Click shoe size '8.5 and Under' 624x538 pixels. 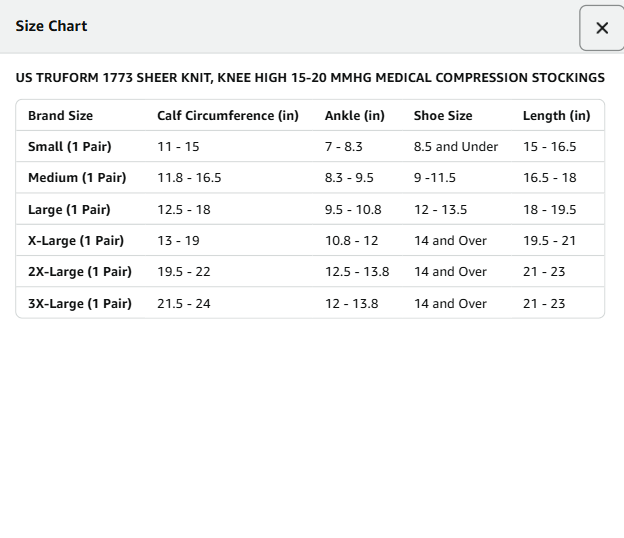click(456, 147)
